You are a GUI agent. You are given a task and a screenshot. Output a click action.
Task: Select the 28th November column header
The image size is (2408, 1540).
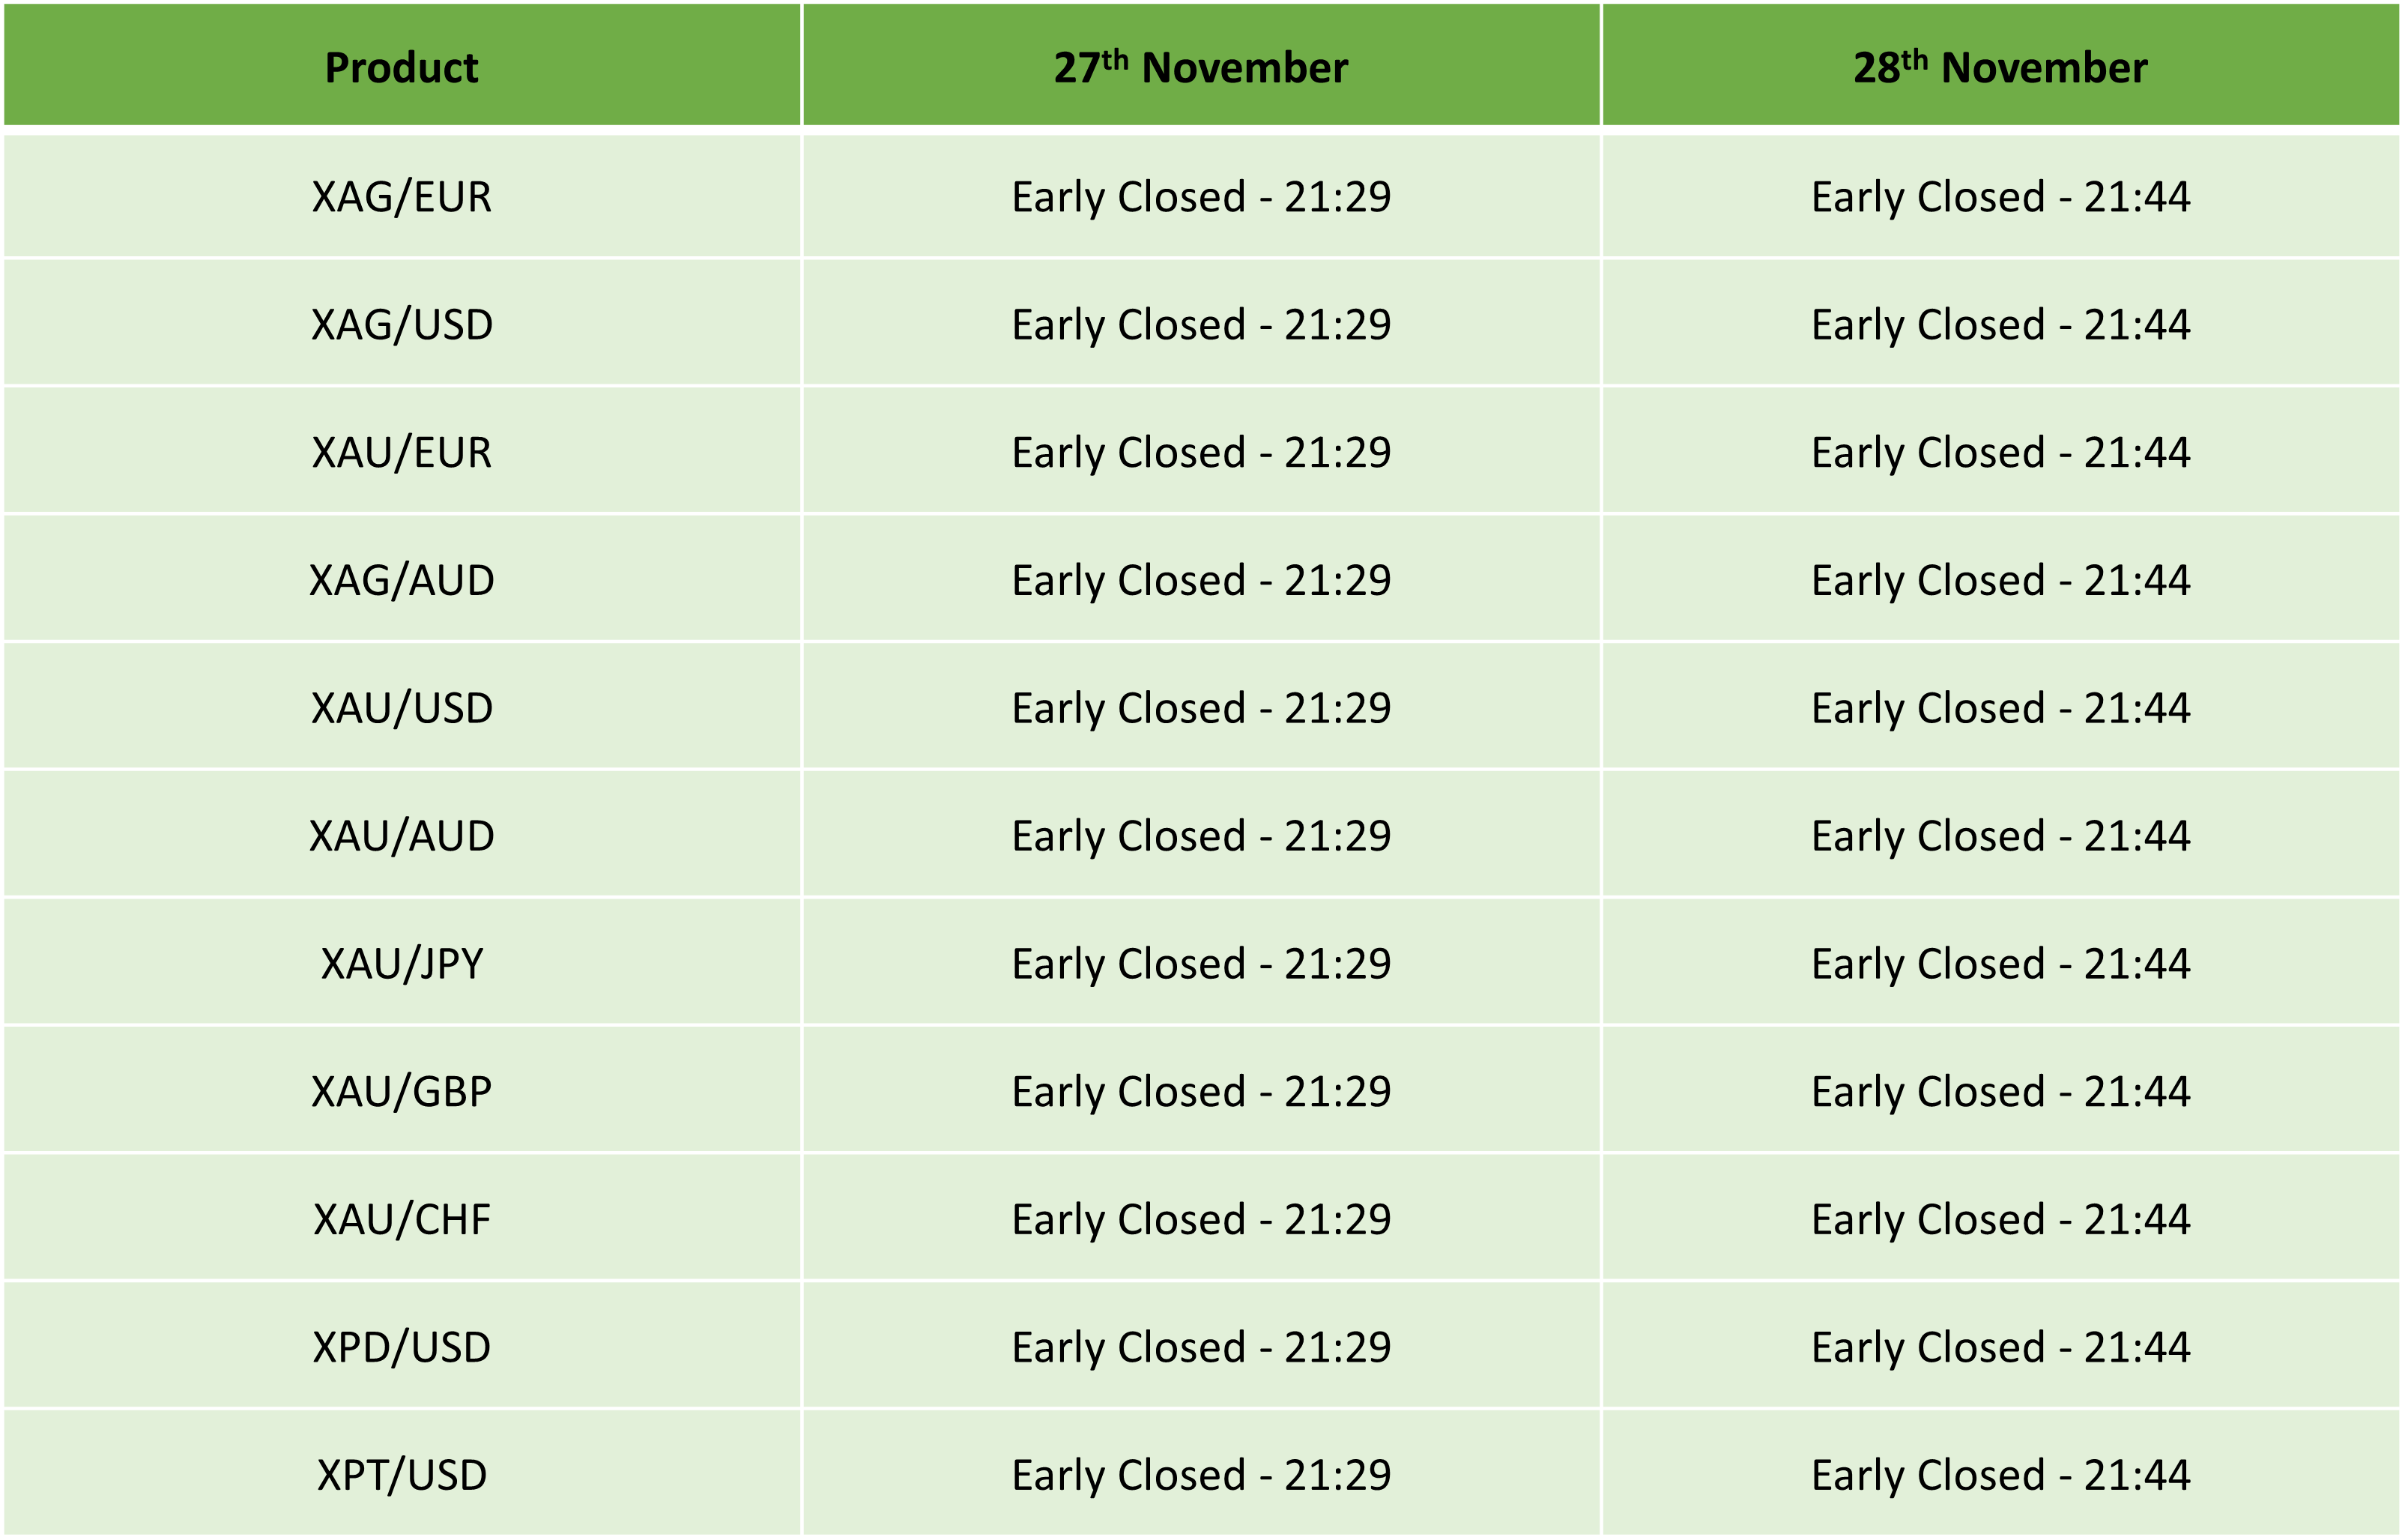click(x=2000, y=67)
